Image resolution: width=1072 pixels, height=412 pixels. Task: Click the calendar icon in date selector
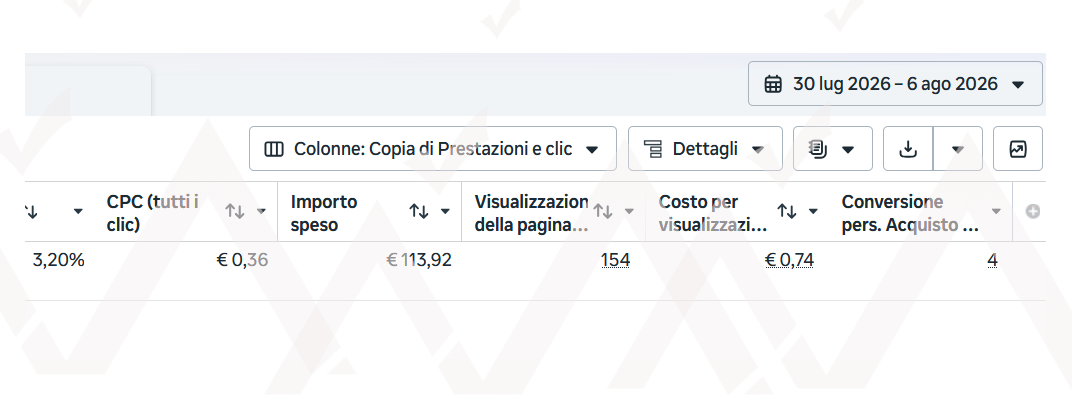click(773, 85)
